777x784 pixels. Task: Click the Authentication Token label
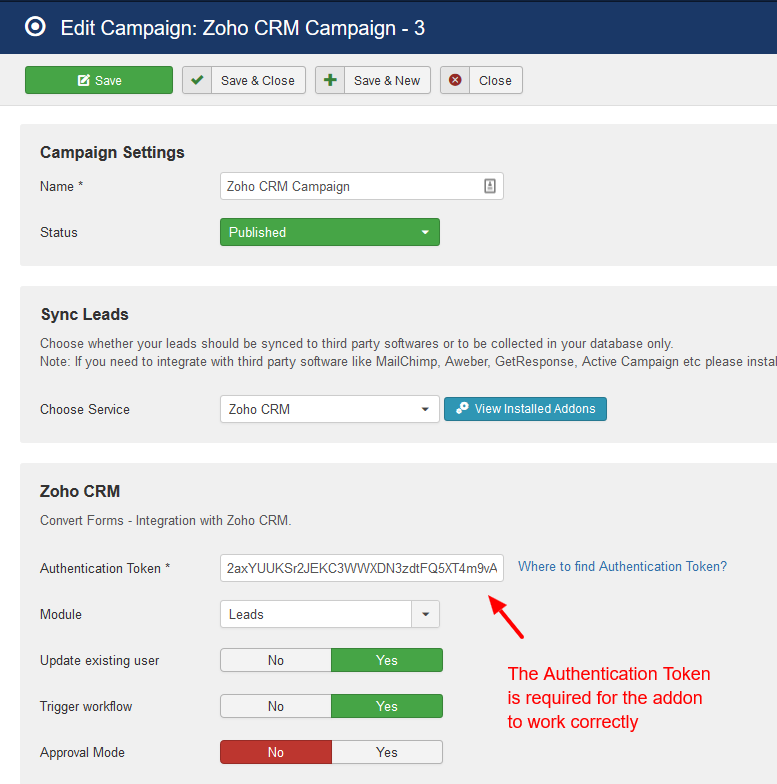click(105, 568)
